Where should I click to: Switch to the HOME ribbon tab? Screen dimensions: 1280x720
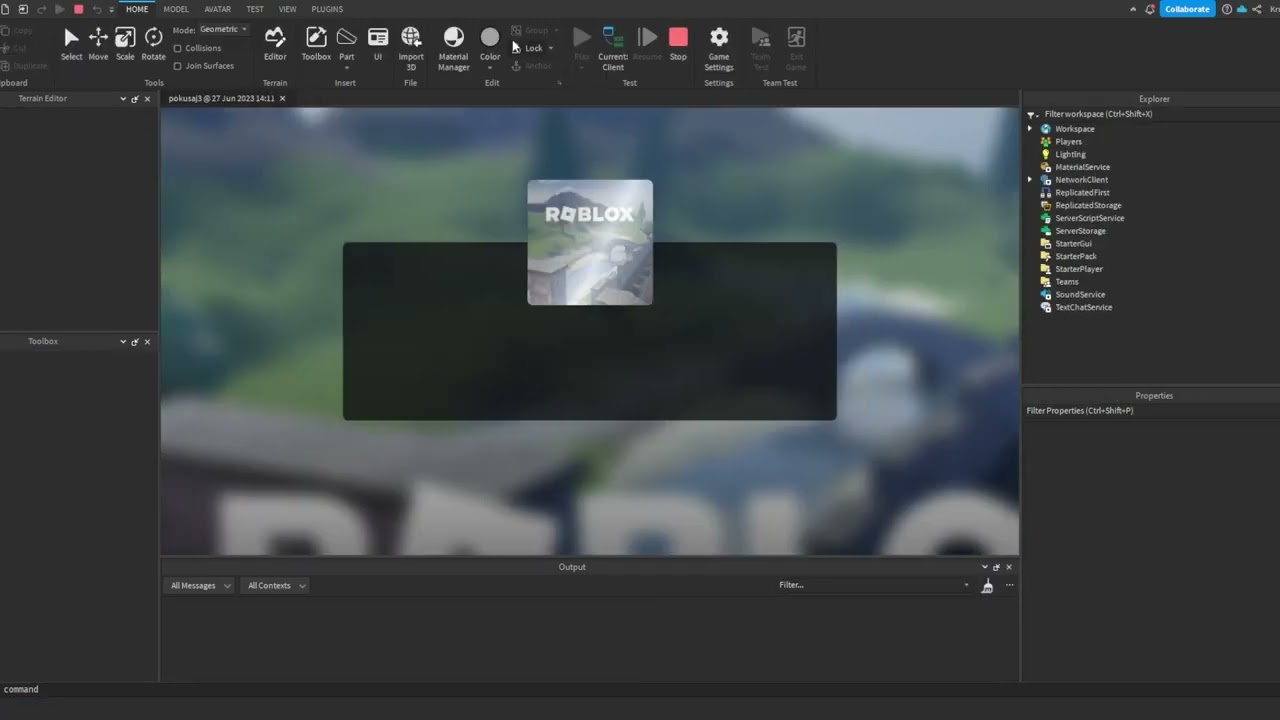click(x=137, y=9)
